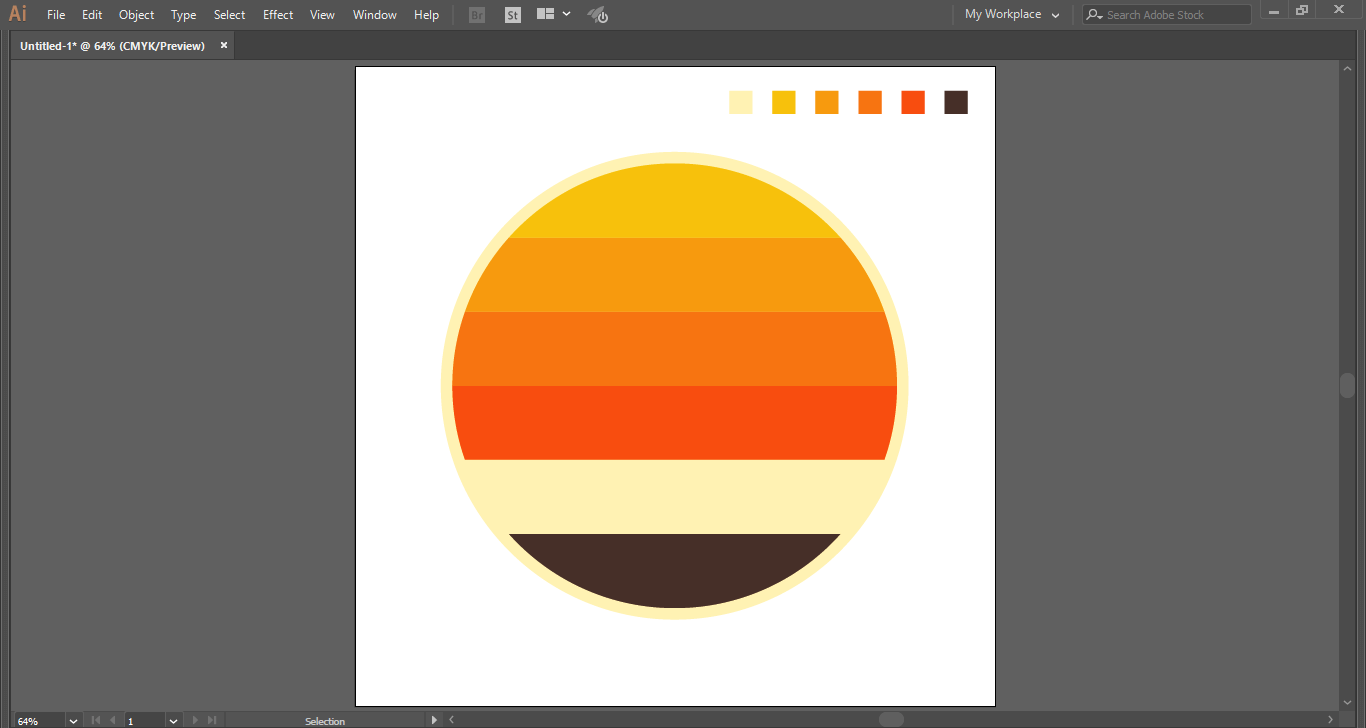Click the Arrange Documents layout icon
1366x728 pixels.
(x=545, y=15)
